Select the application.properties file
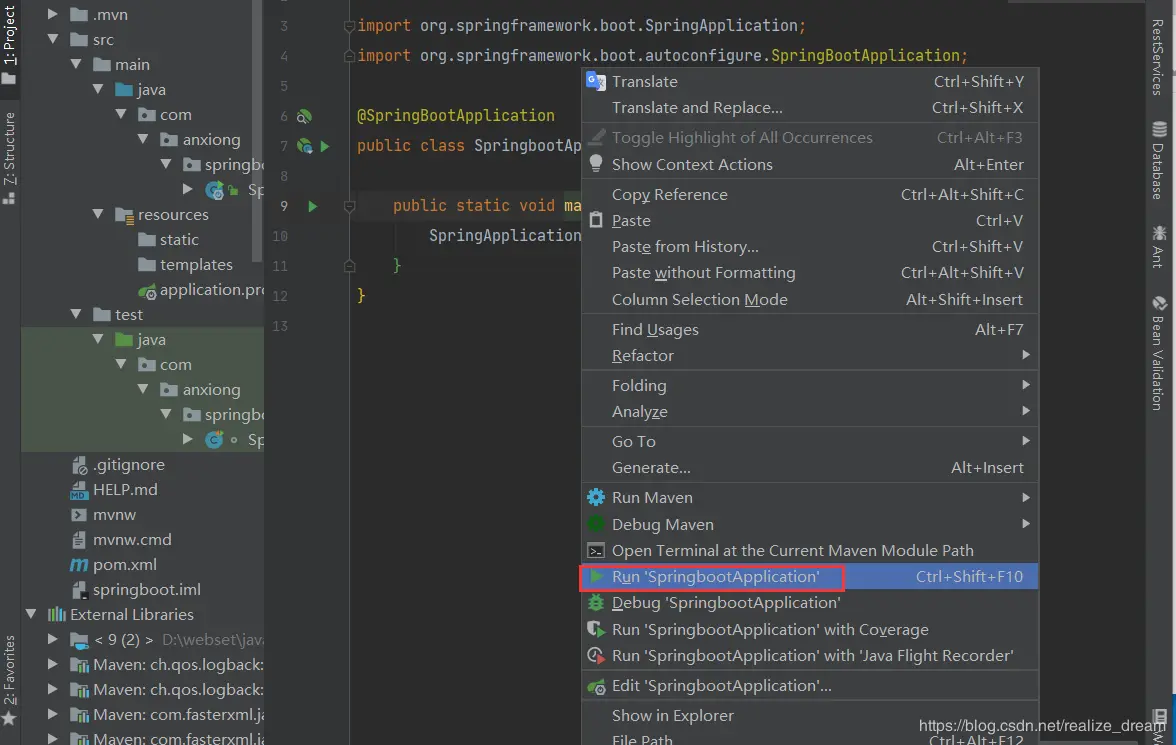This screenshot has height=745, width=1176. point(200,290)
